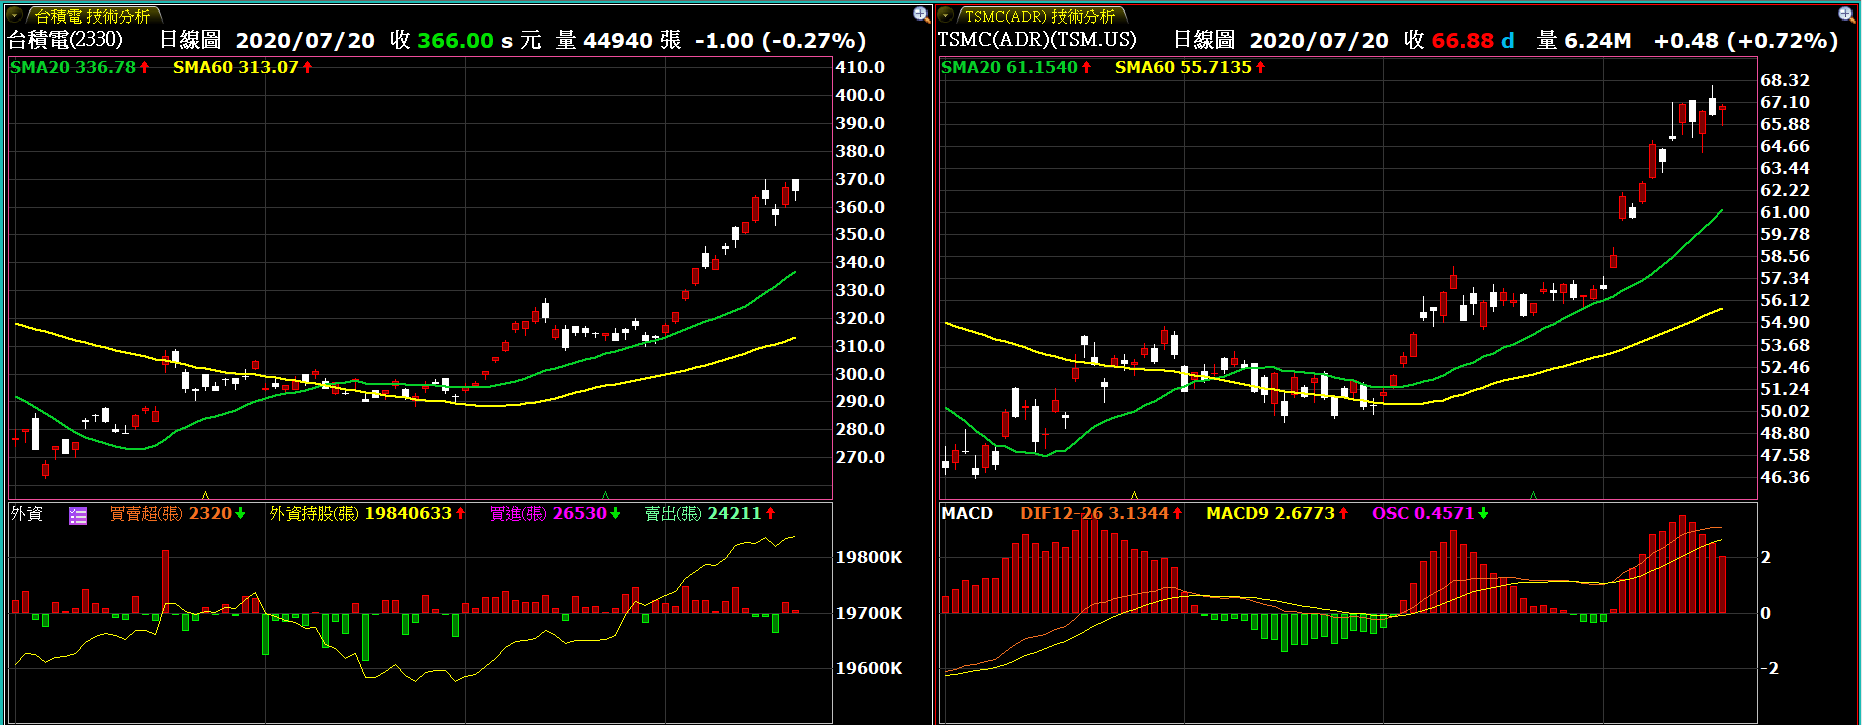1863x725 pixels.
Task: Click the TSMC(ADR)(TSM.US) symbol name
Action: click(x=1036, y=40)
